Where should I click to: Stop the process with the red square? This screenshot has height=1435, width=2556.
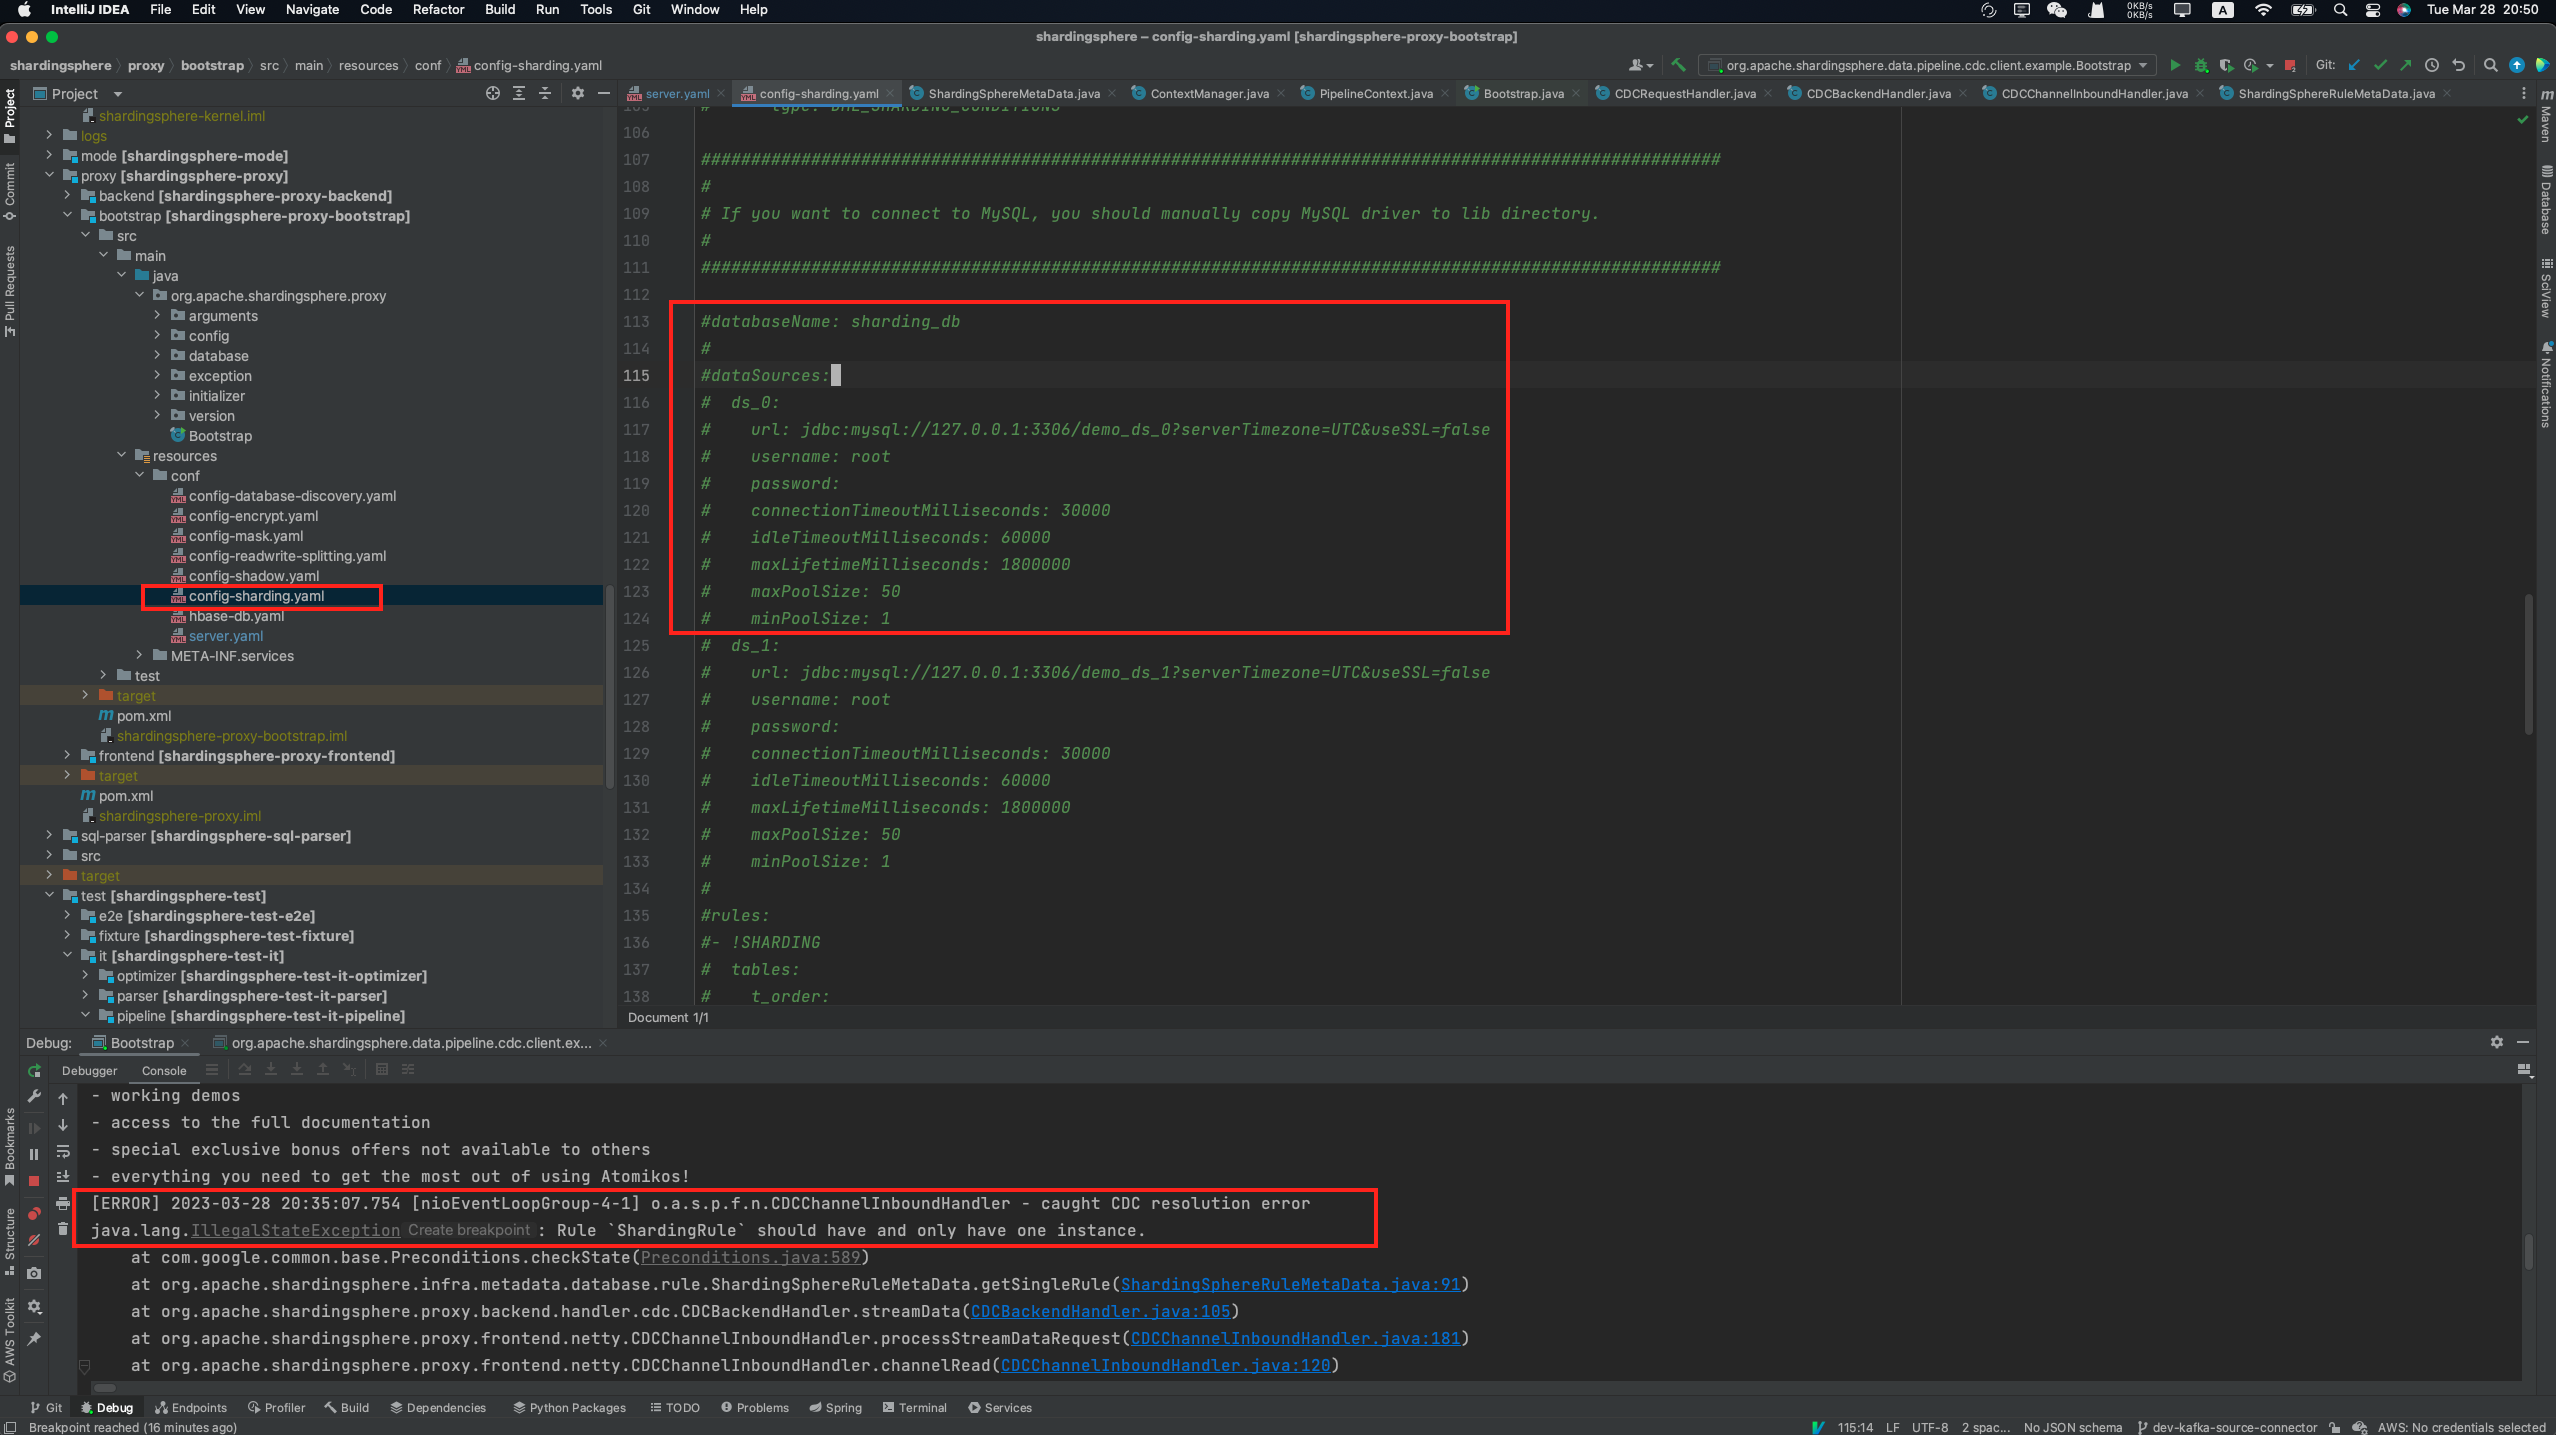point(2289,65)
